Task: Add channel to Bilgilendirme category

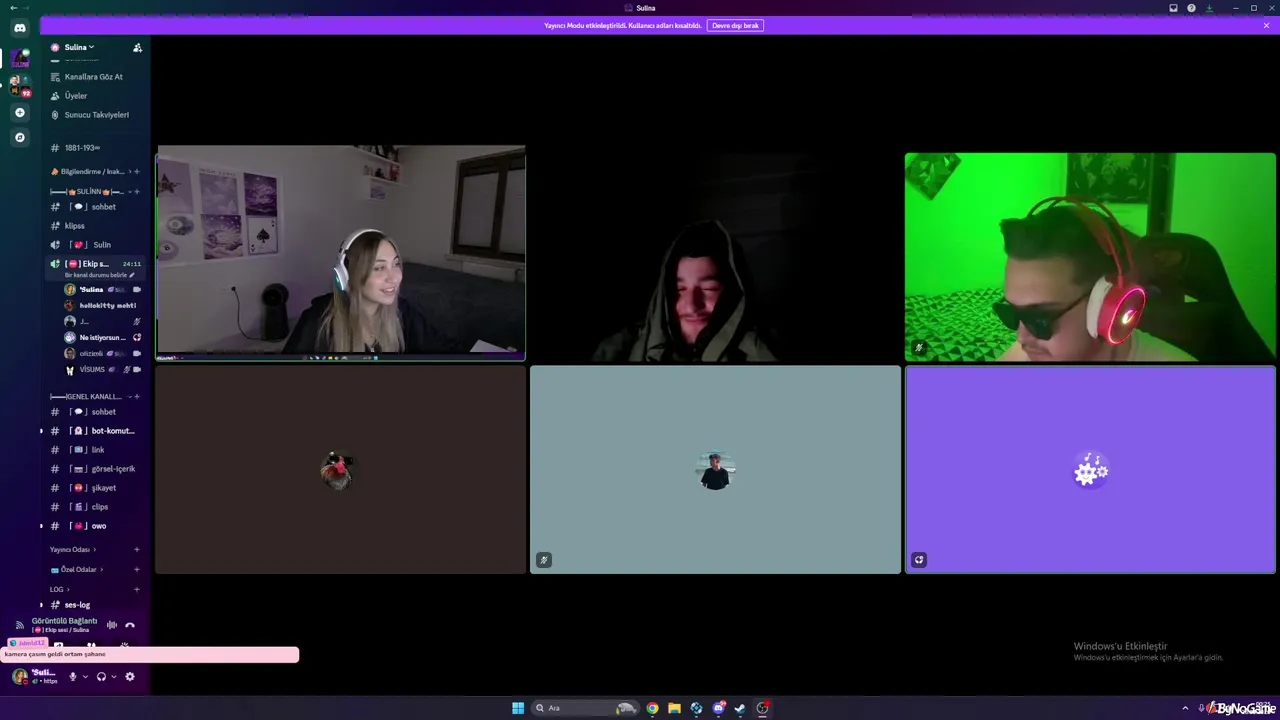Action: pos(137,172)
